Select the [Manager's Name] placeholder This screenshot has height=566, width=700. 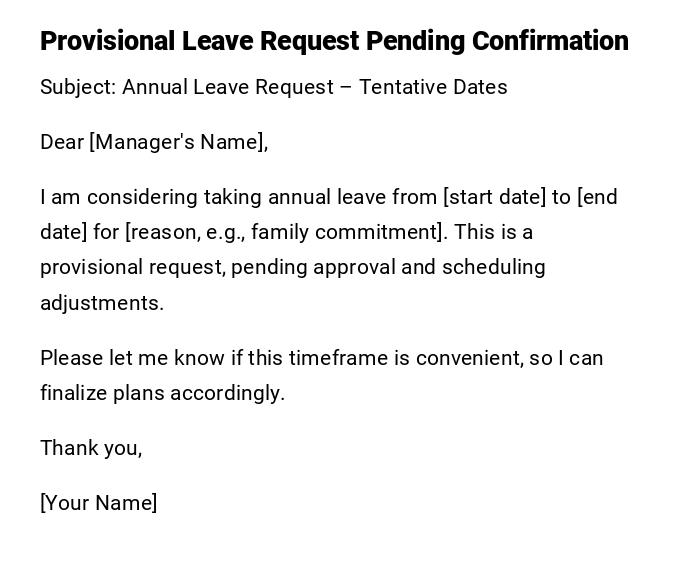pos(179,142)
